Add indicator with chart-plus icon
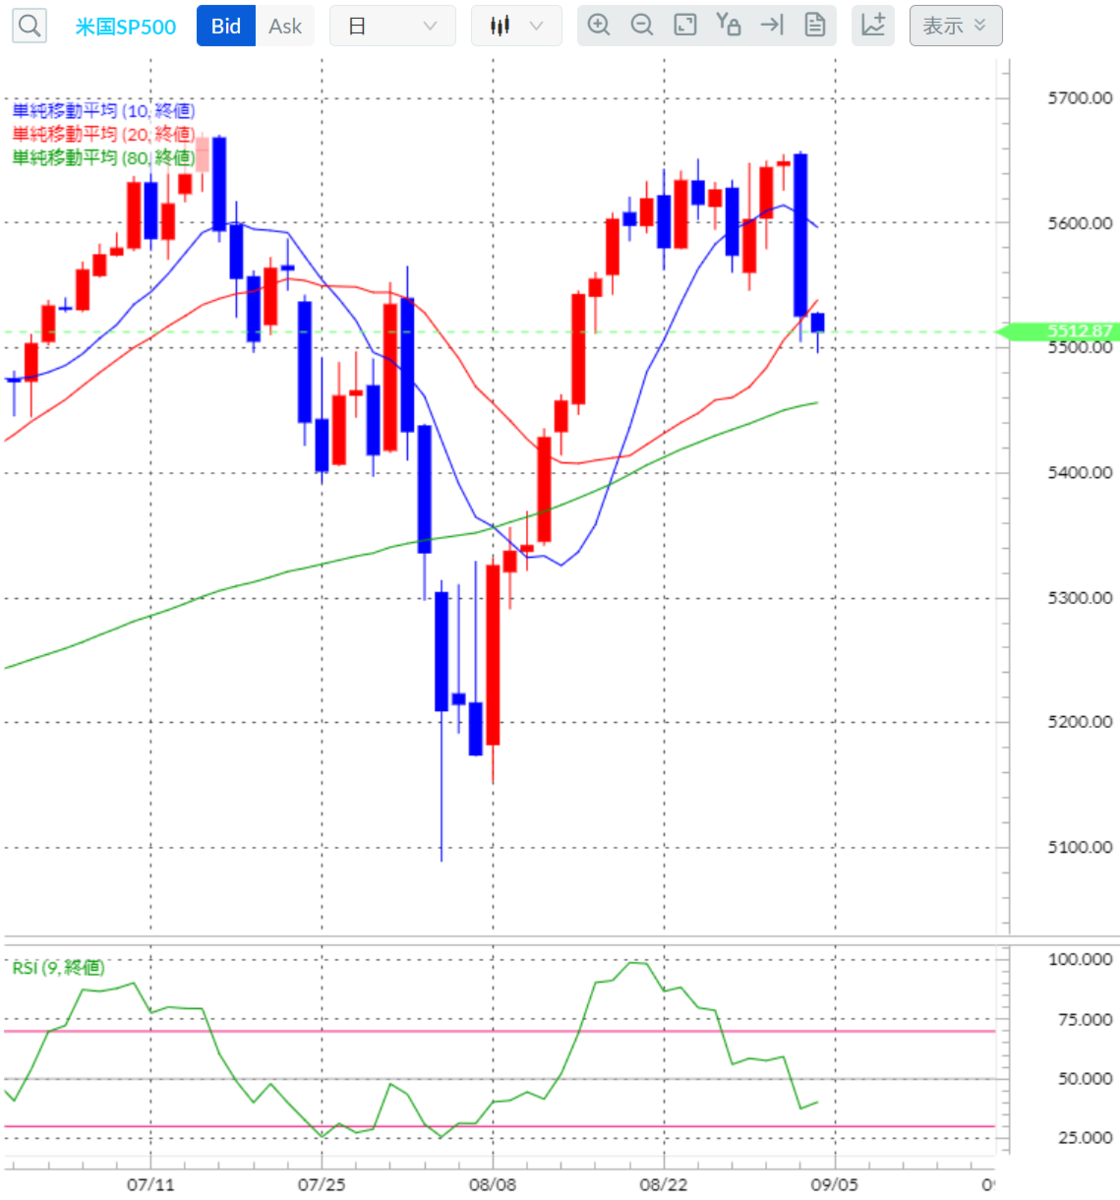The image size is (1120, 1200). pyautogui.click(x=873, y=26)
